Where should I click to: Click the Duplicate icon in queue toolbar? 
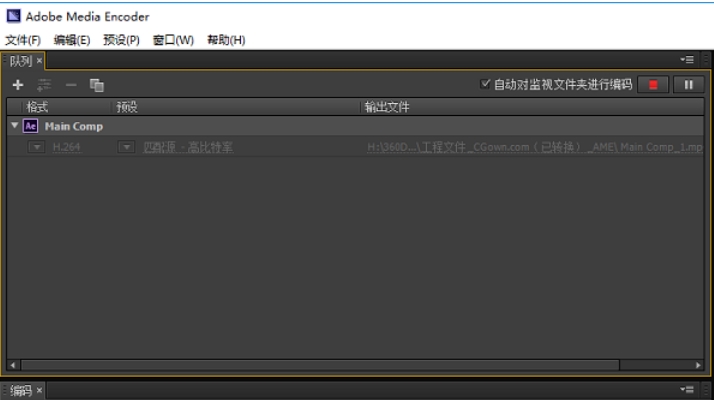pyautogui.click(x=97, y=85)
